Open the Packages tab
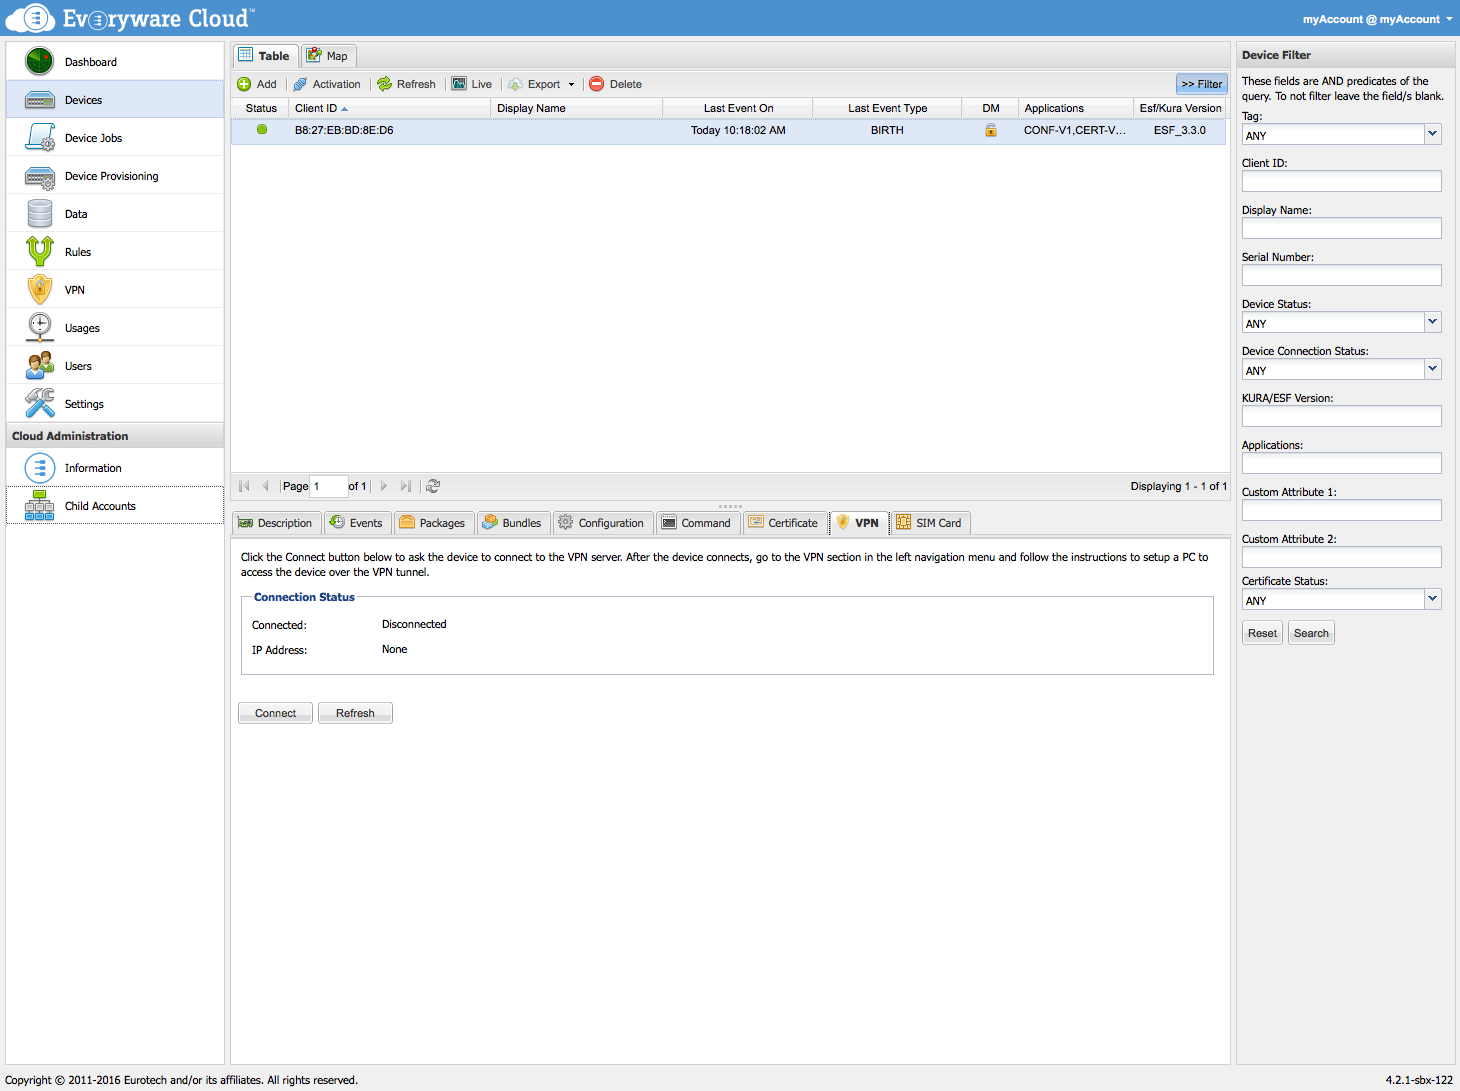This screenshot has height=1091, width=1460. pyautogui.click(x=433, y=523)
